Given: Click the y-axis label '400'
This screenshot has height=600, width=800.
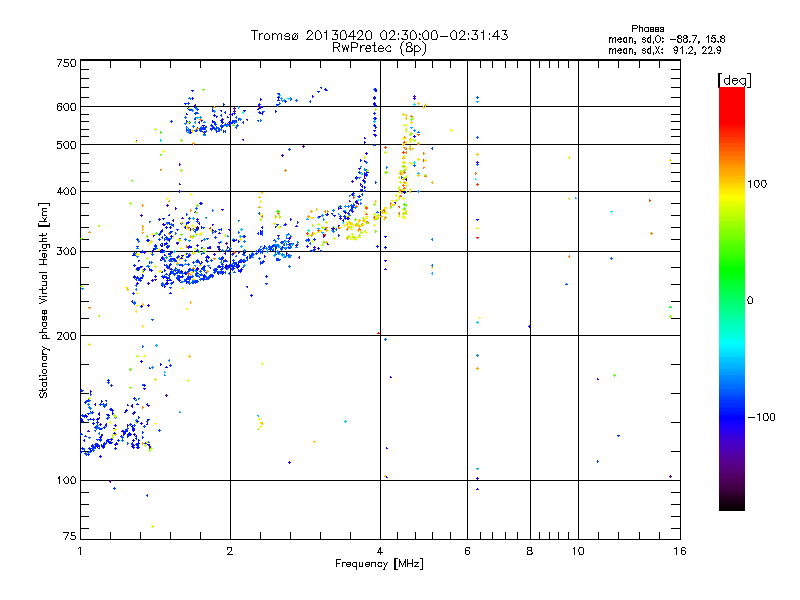Looking at the screenshot, I should pos(66,192).
